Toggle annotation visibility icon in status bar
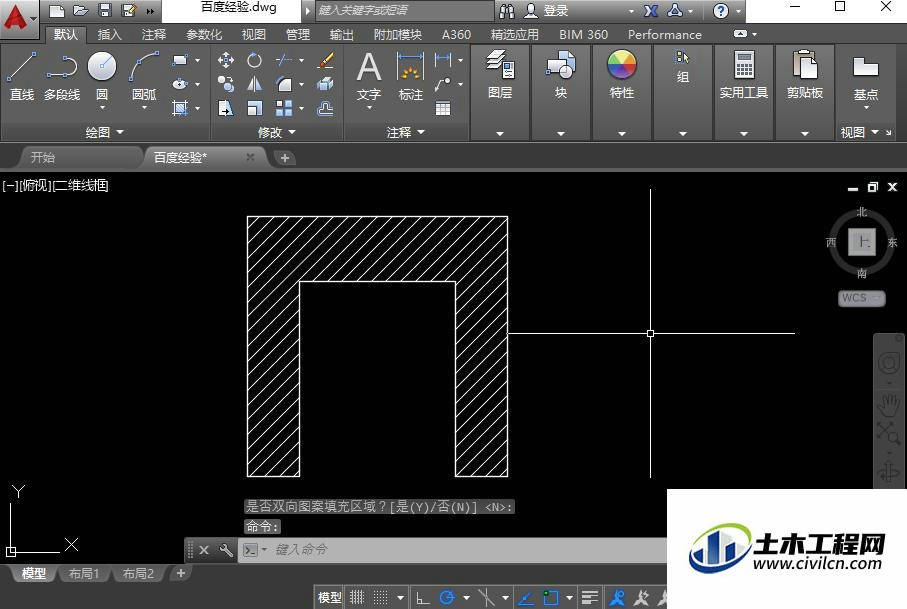This screenshot has width=907, height=609. tap(617, 597)
